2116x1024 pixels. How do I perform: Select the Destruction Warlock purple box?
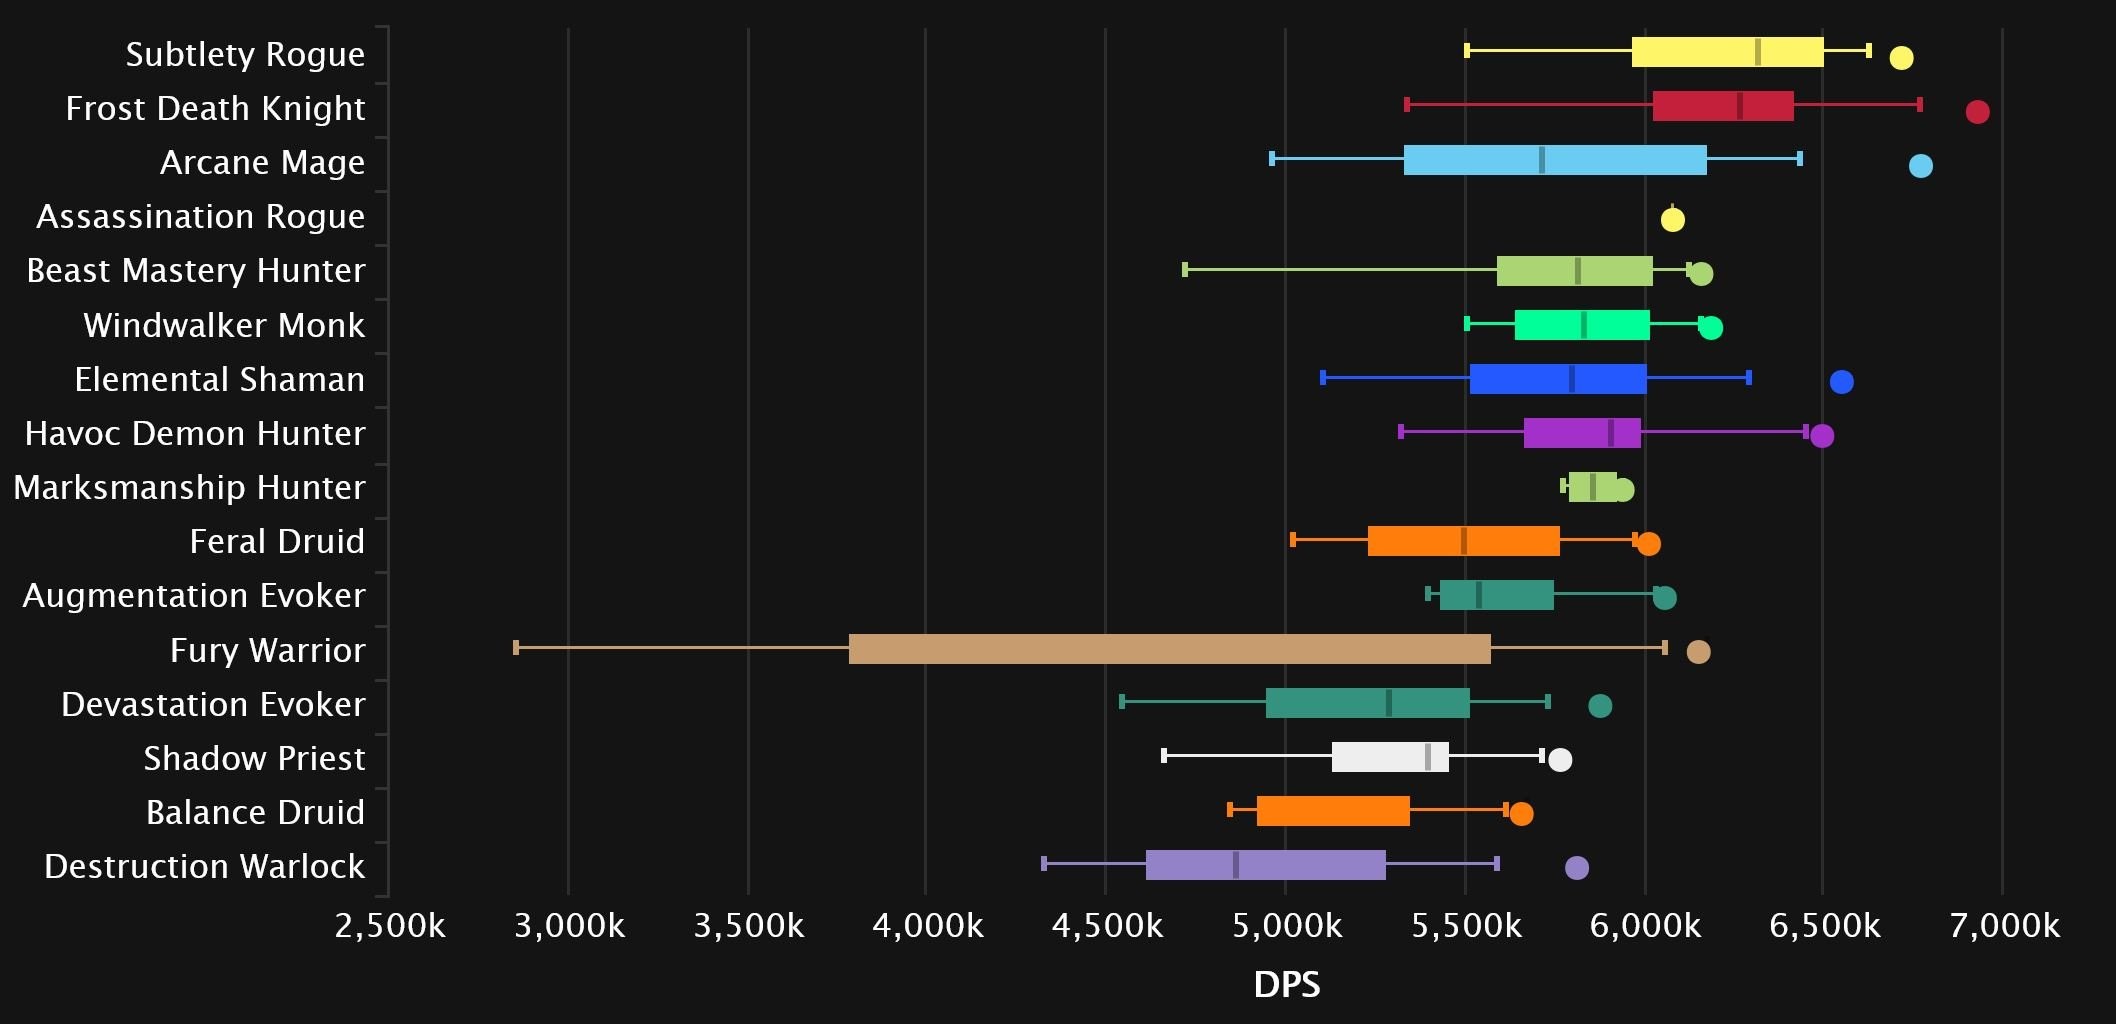tap(1265, 865)
